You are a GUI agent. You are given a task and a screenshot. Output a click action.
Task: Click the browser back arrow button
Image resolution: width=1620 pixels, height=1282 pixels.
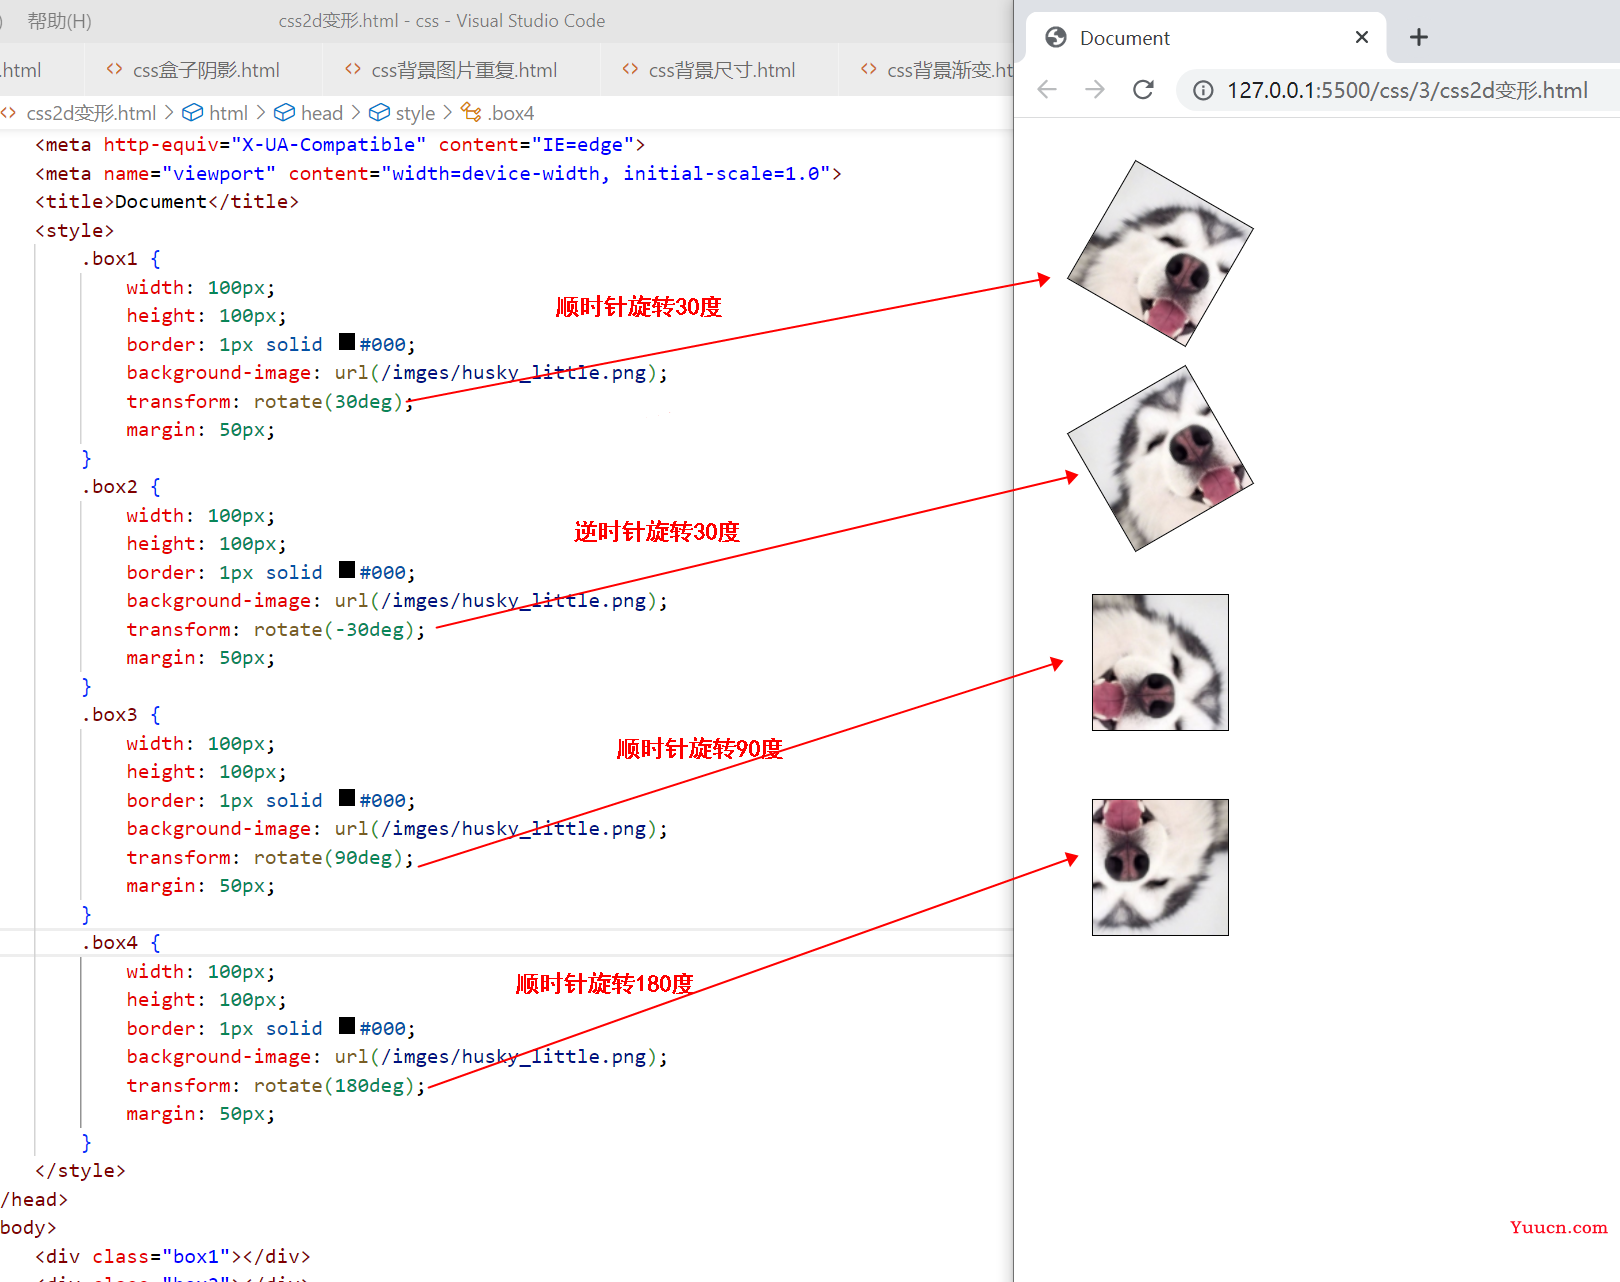1047,90
